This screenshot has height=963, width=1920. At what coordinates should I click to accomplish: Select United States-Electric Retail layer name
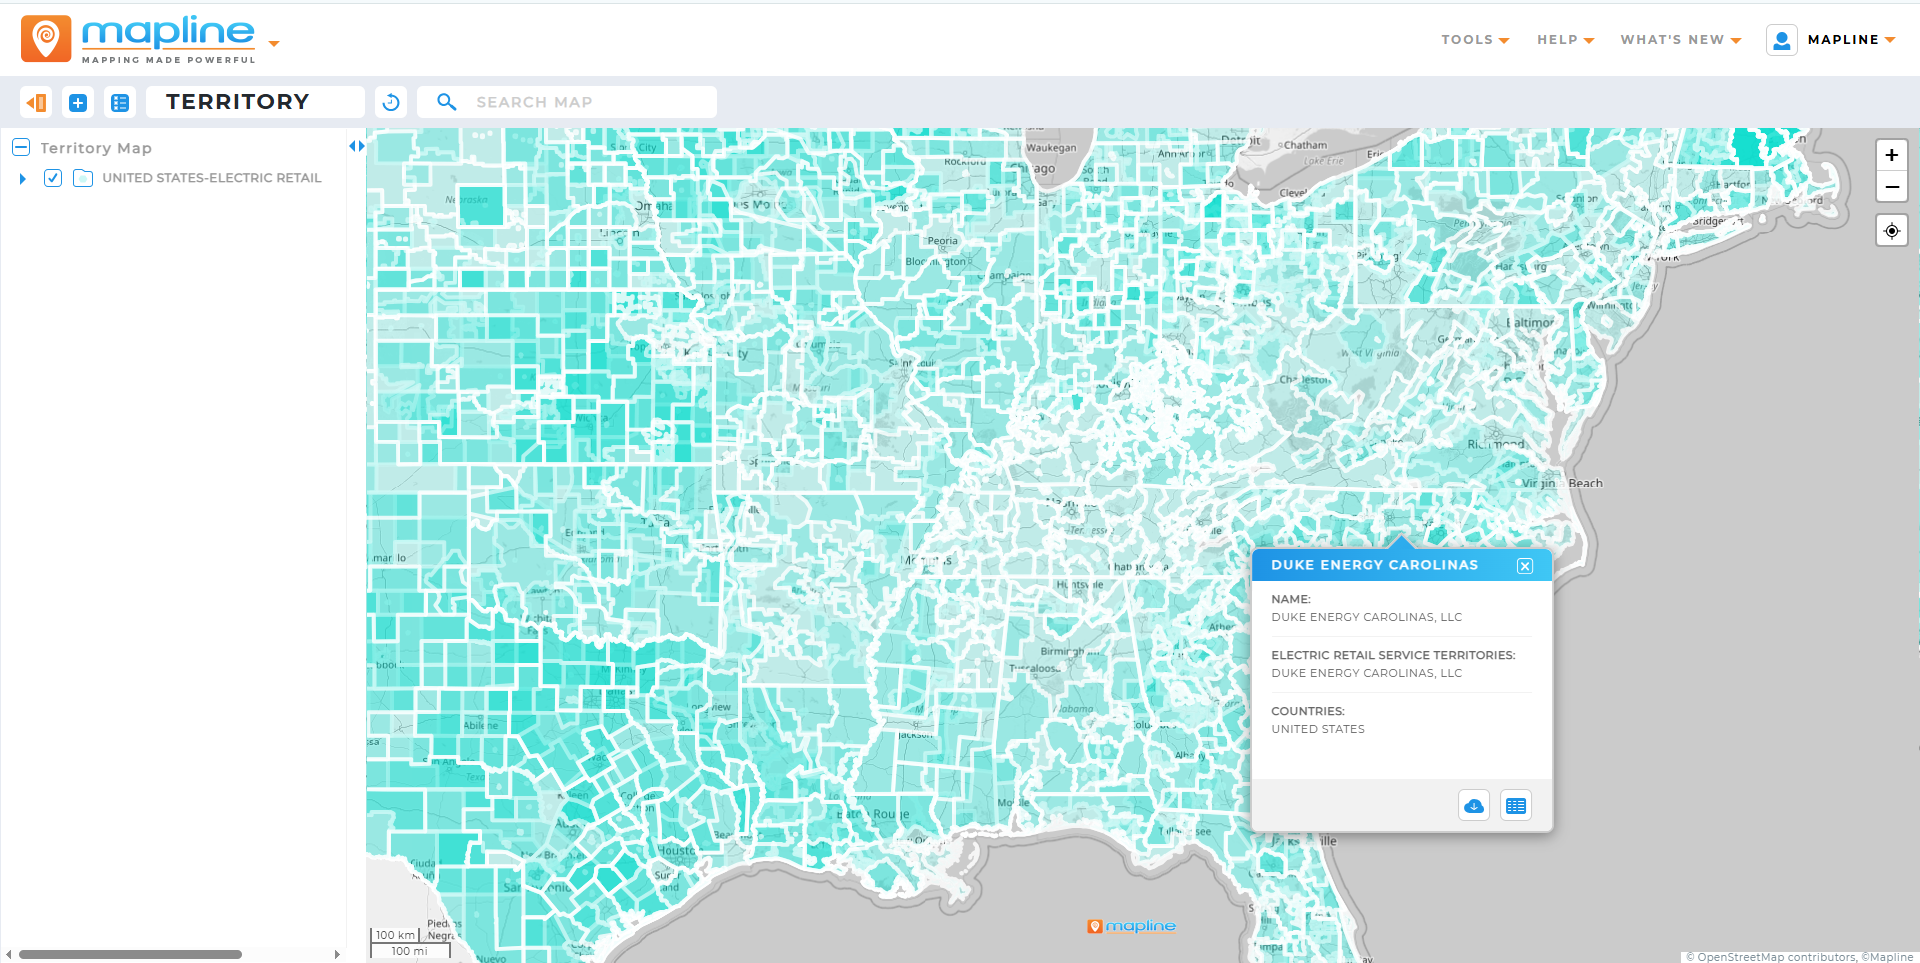coord(212,178)
